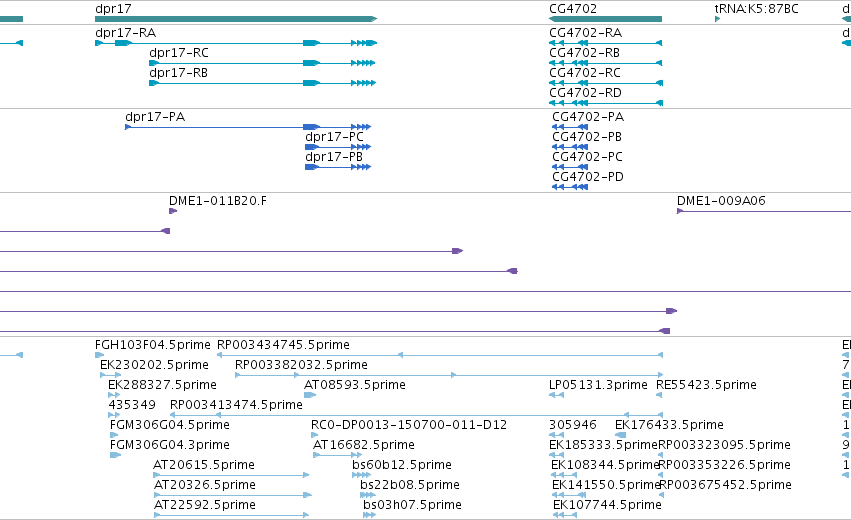851x520 pixels.
Task: Click the AT20326.5prime EST label
Action: click(x=205, y=485)
